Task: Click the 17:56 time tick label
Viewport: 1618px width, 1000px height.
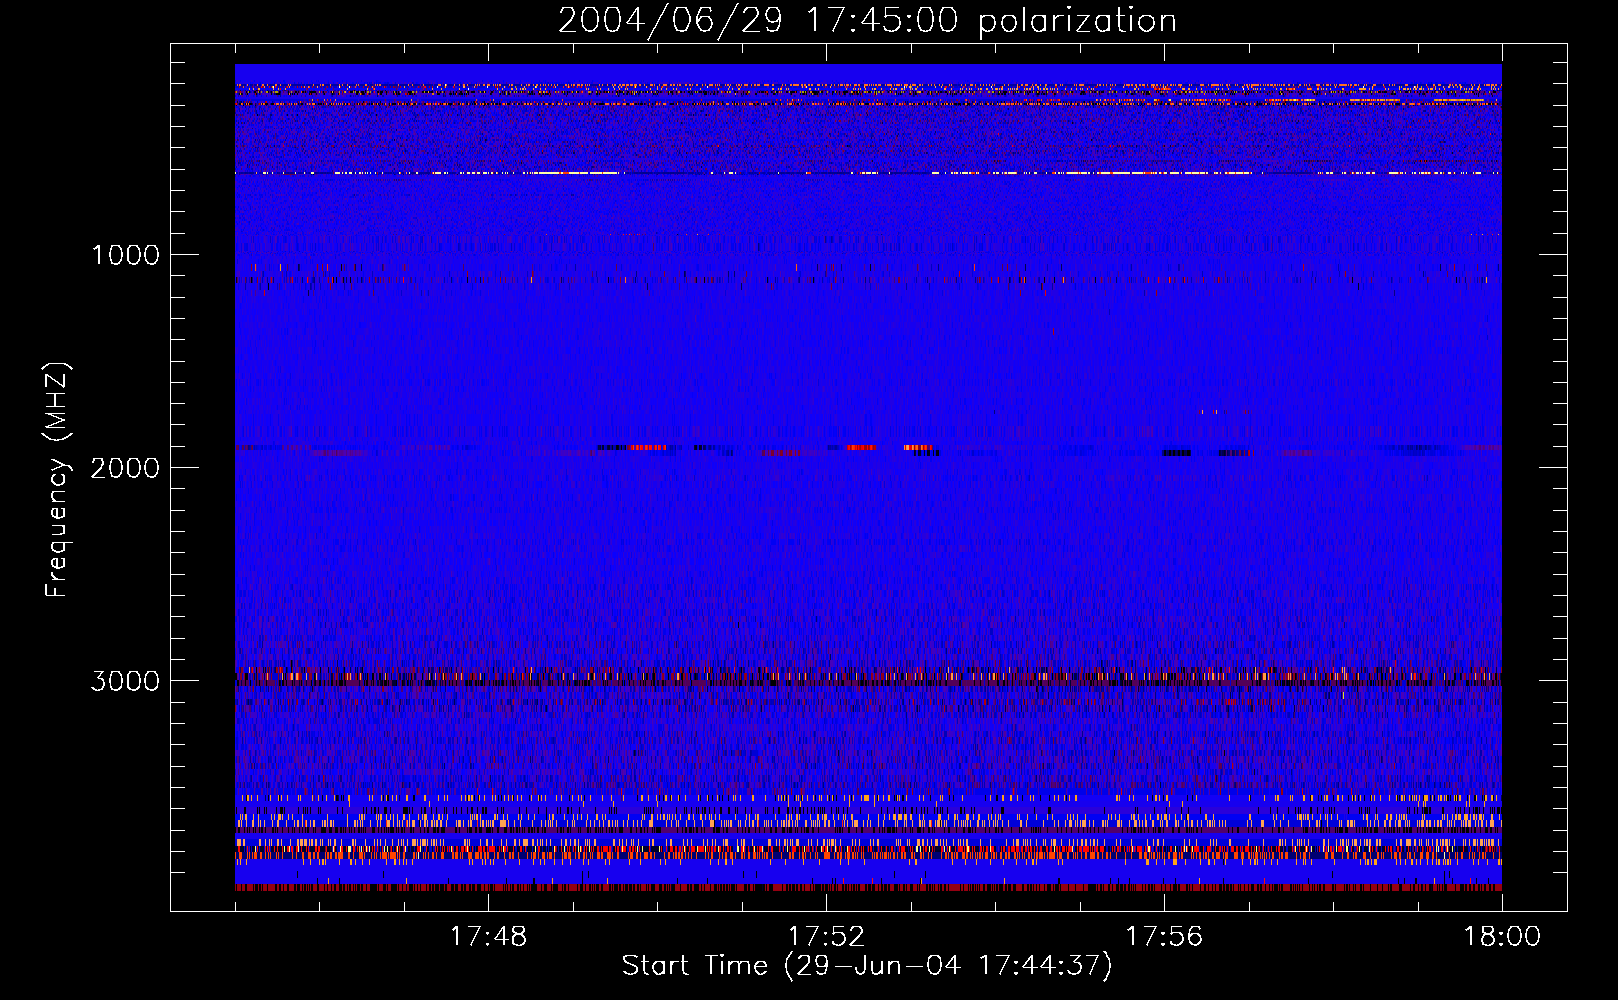Action: coord(1164,937)
